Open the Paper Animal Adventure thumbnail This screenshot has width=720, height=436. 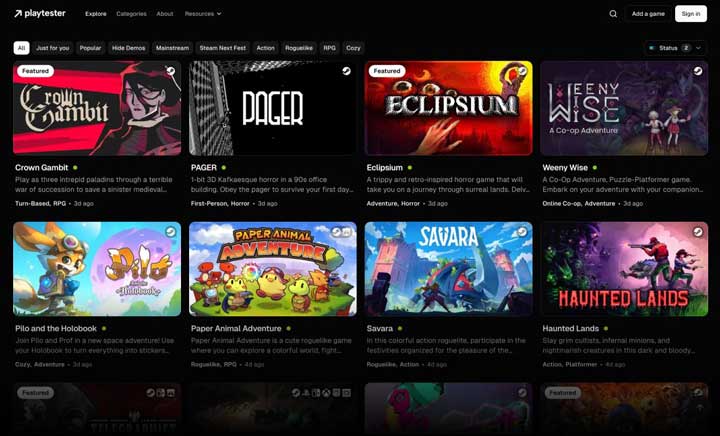(x=273, y=269)
